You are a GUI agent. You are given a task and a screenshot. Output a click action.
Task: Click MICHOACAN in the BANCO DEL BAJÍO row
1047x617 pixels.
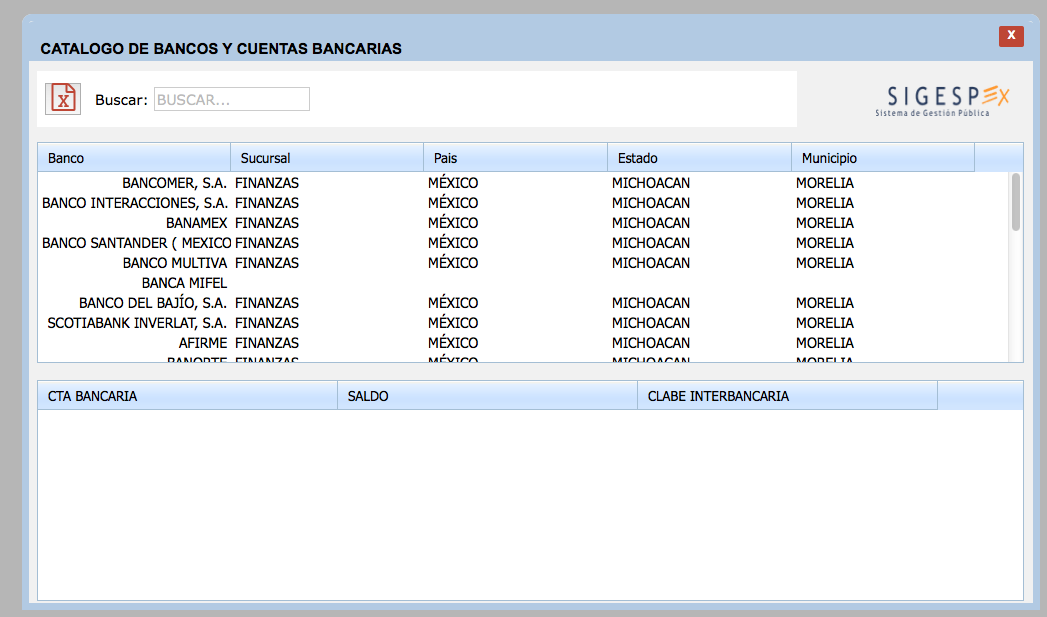[x=651, y=303]
